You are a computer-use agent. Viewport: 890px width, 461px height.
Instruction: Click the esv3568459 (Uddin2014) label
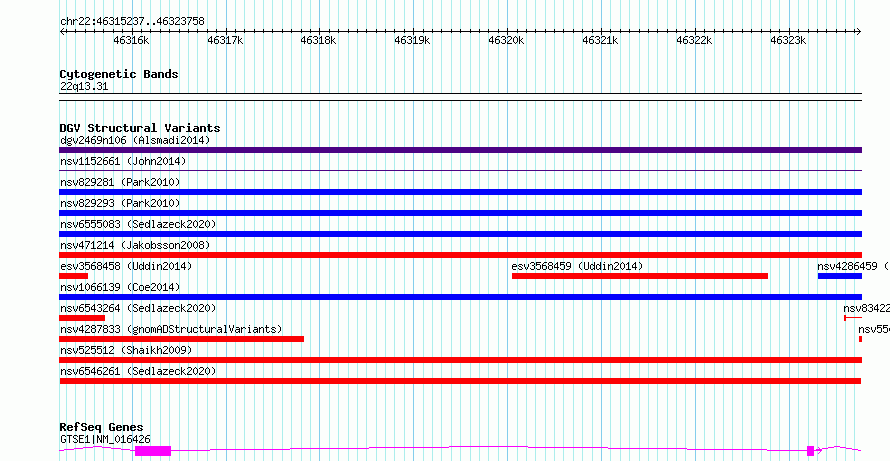577,266
